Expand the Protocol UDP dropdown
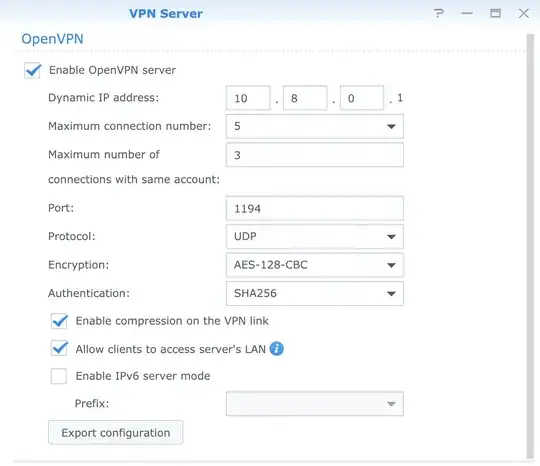The height and width of the screenshot is (466, 540). (x=315, y=237)
